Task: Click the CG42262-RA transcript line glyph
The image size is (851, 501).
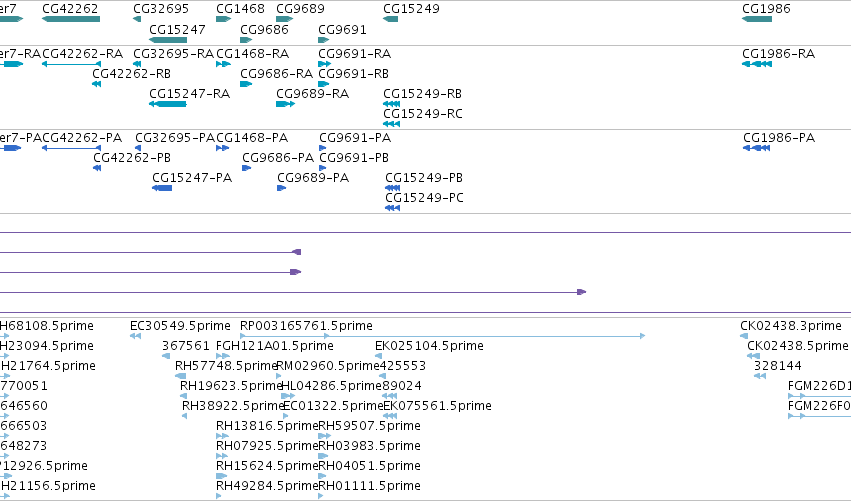Action: point(72,64)
